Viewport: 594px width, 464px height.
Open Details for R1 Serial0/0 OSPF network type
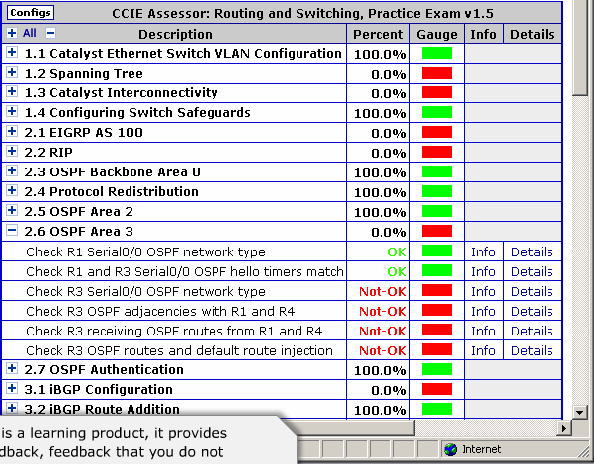click(532, 252)
